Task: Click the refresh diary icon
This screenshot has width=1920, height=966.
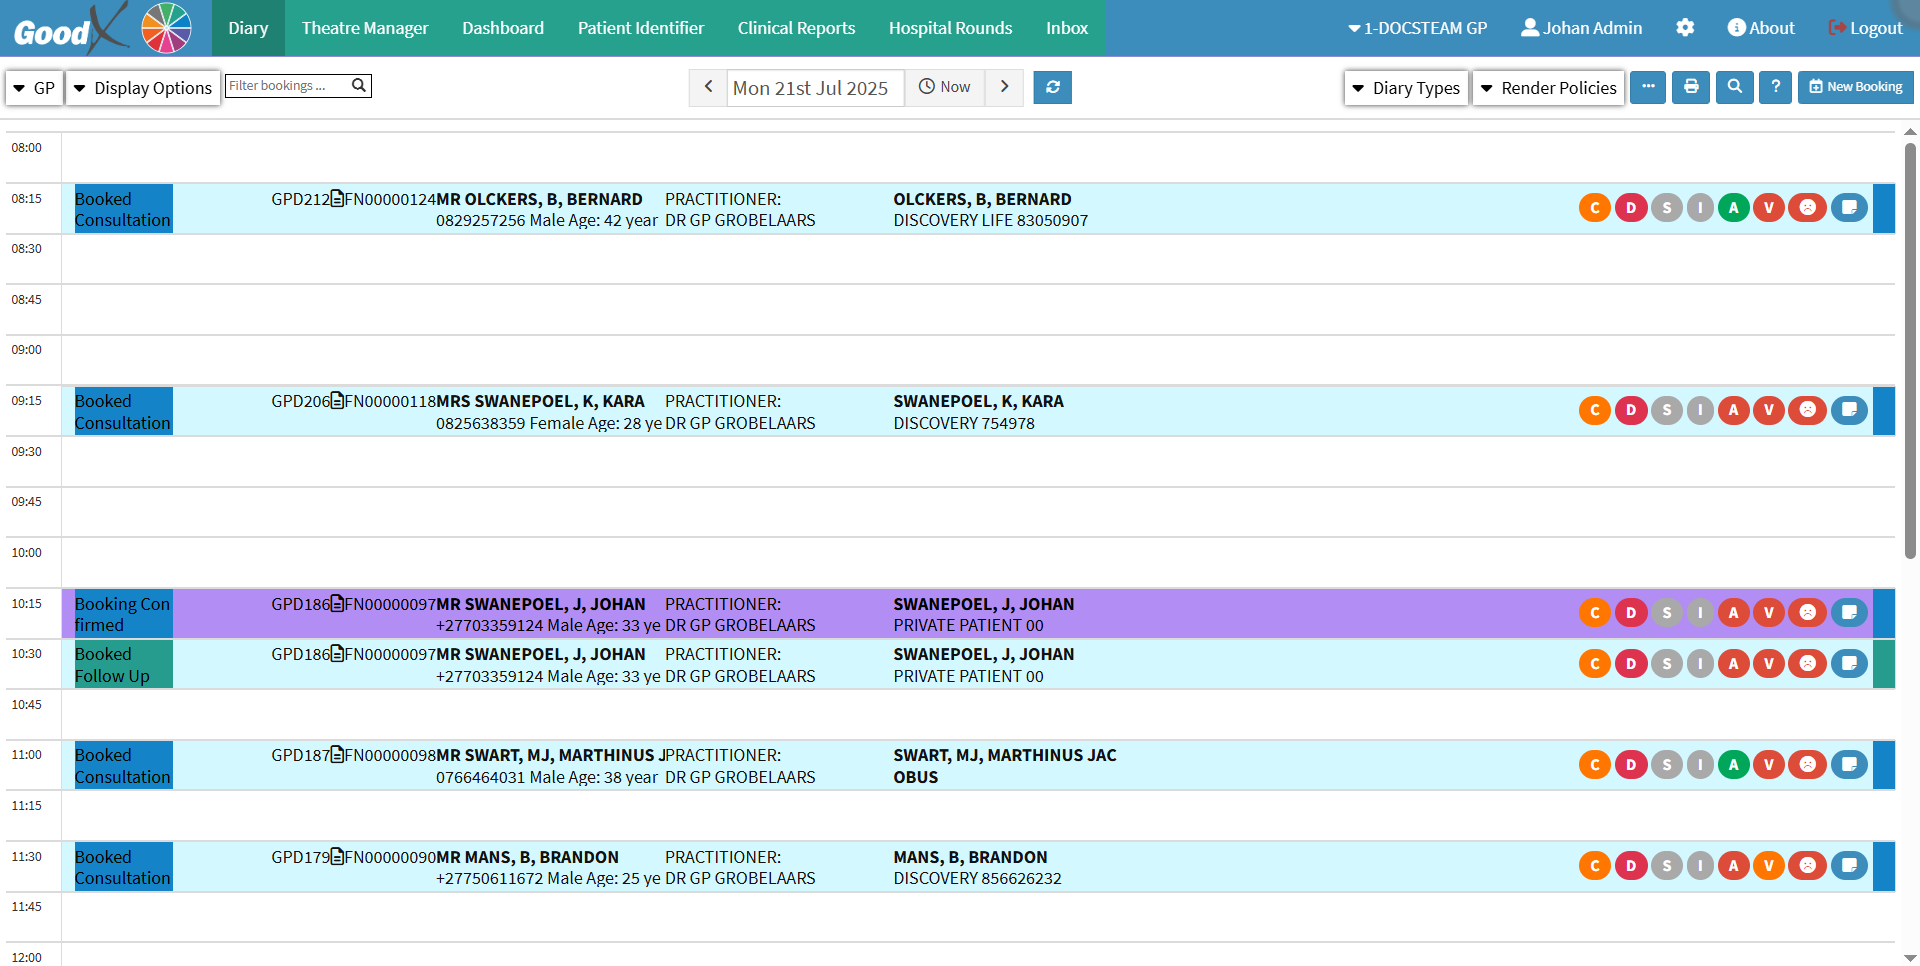Action: [1052, 88]
